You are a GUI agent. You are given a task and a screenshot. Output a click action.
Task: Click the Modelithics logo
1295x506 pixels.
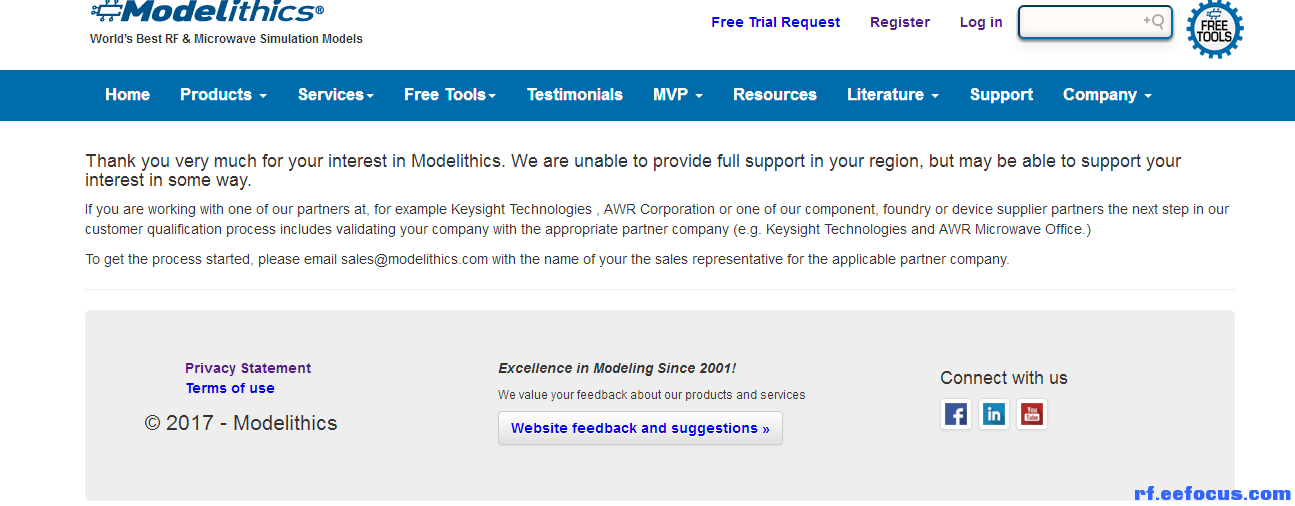tap(207, 11)
